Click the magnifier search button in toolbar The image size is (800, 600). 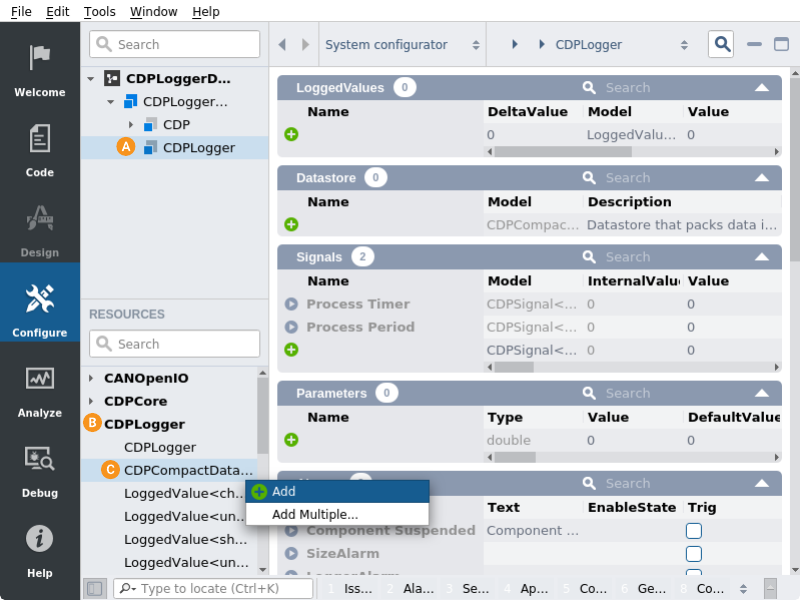[x=721, y=44]
